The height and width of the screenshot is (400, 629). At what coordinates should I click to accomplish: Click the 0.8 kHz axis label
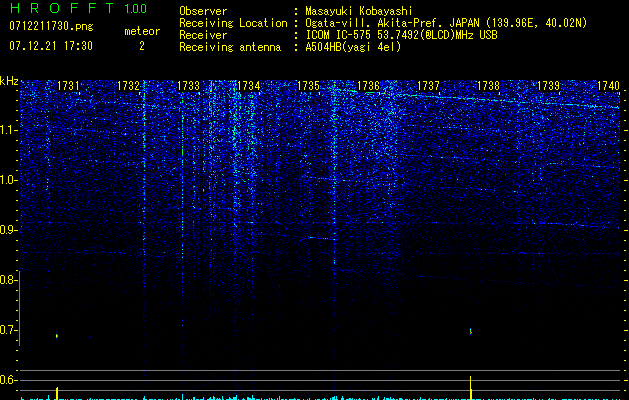(8, 280)
